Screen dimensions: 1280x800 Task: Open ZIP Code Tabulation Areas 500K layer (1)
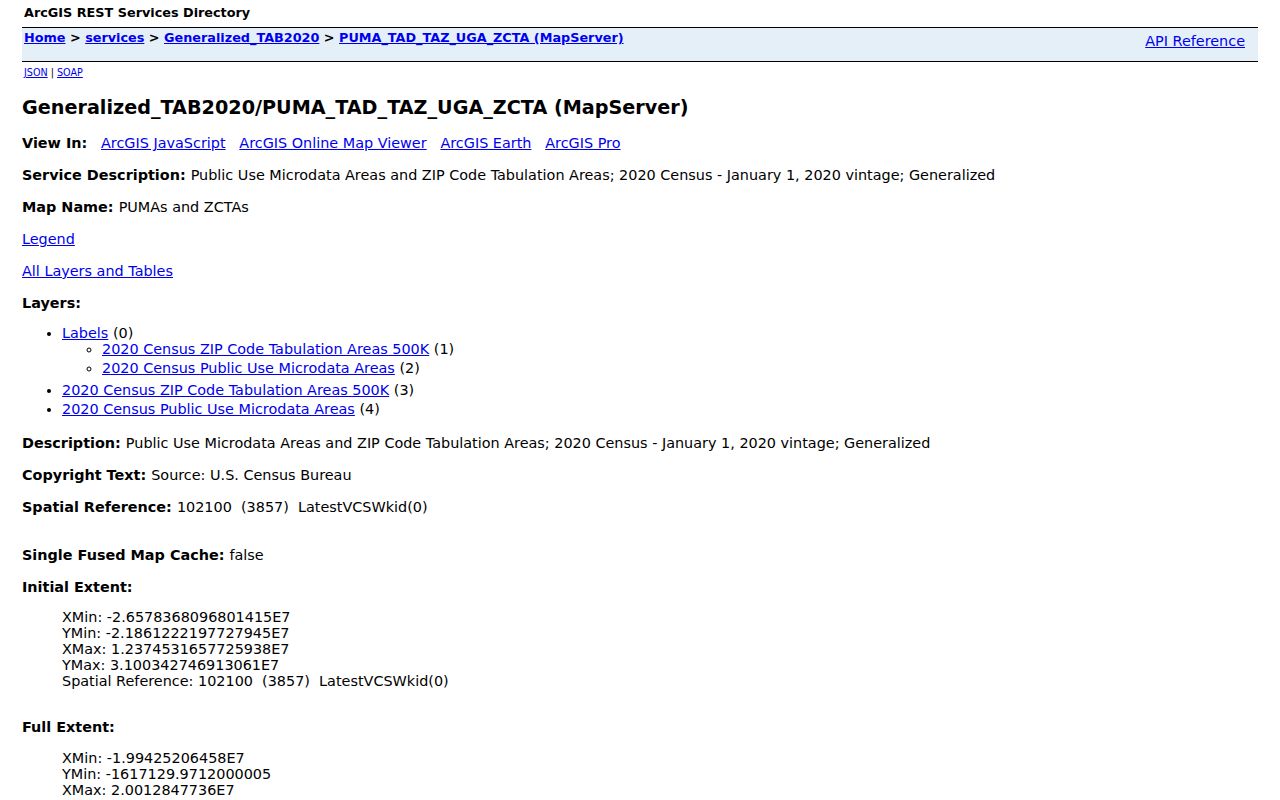tap(266, 349)
